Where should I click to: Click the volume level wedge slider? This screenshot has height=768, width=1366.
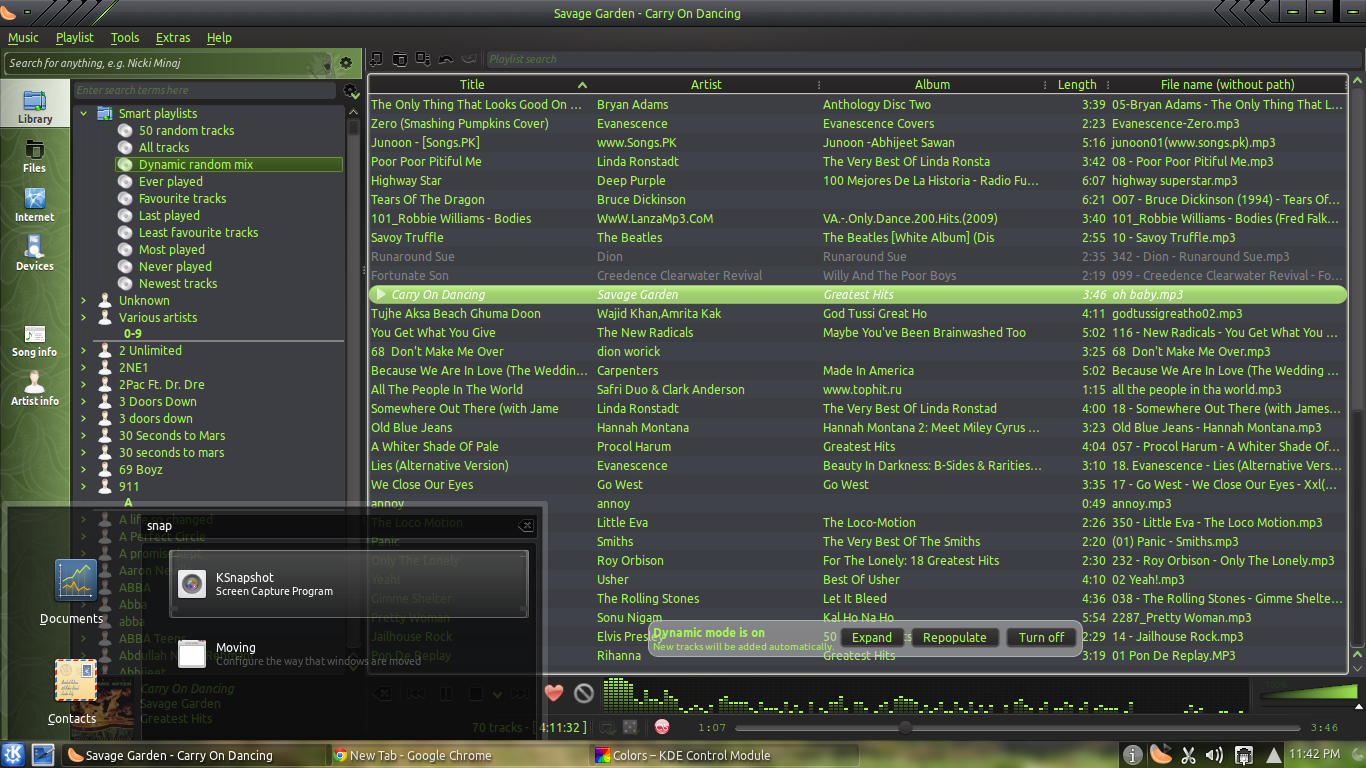1308,692
